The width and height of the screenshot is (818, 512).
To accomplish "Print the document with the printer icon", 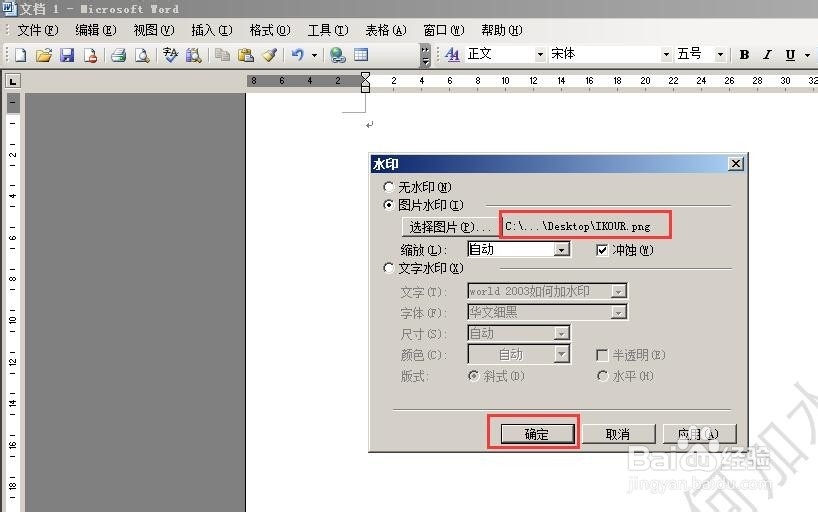I will (x=118, y=55).
